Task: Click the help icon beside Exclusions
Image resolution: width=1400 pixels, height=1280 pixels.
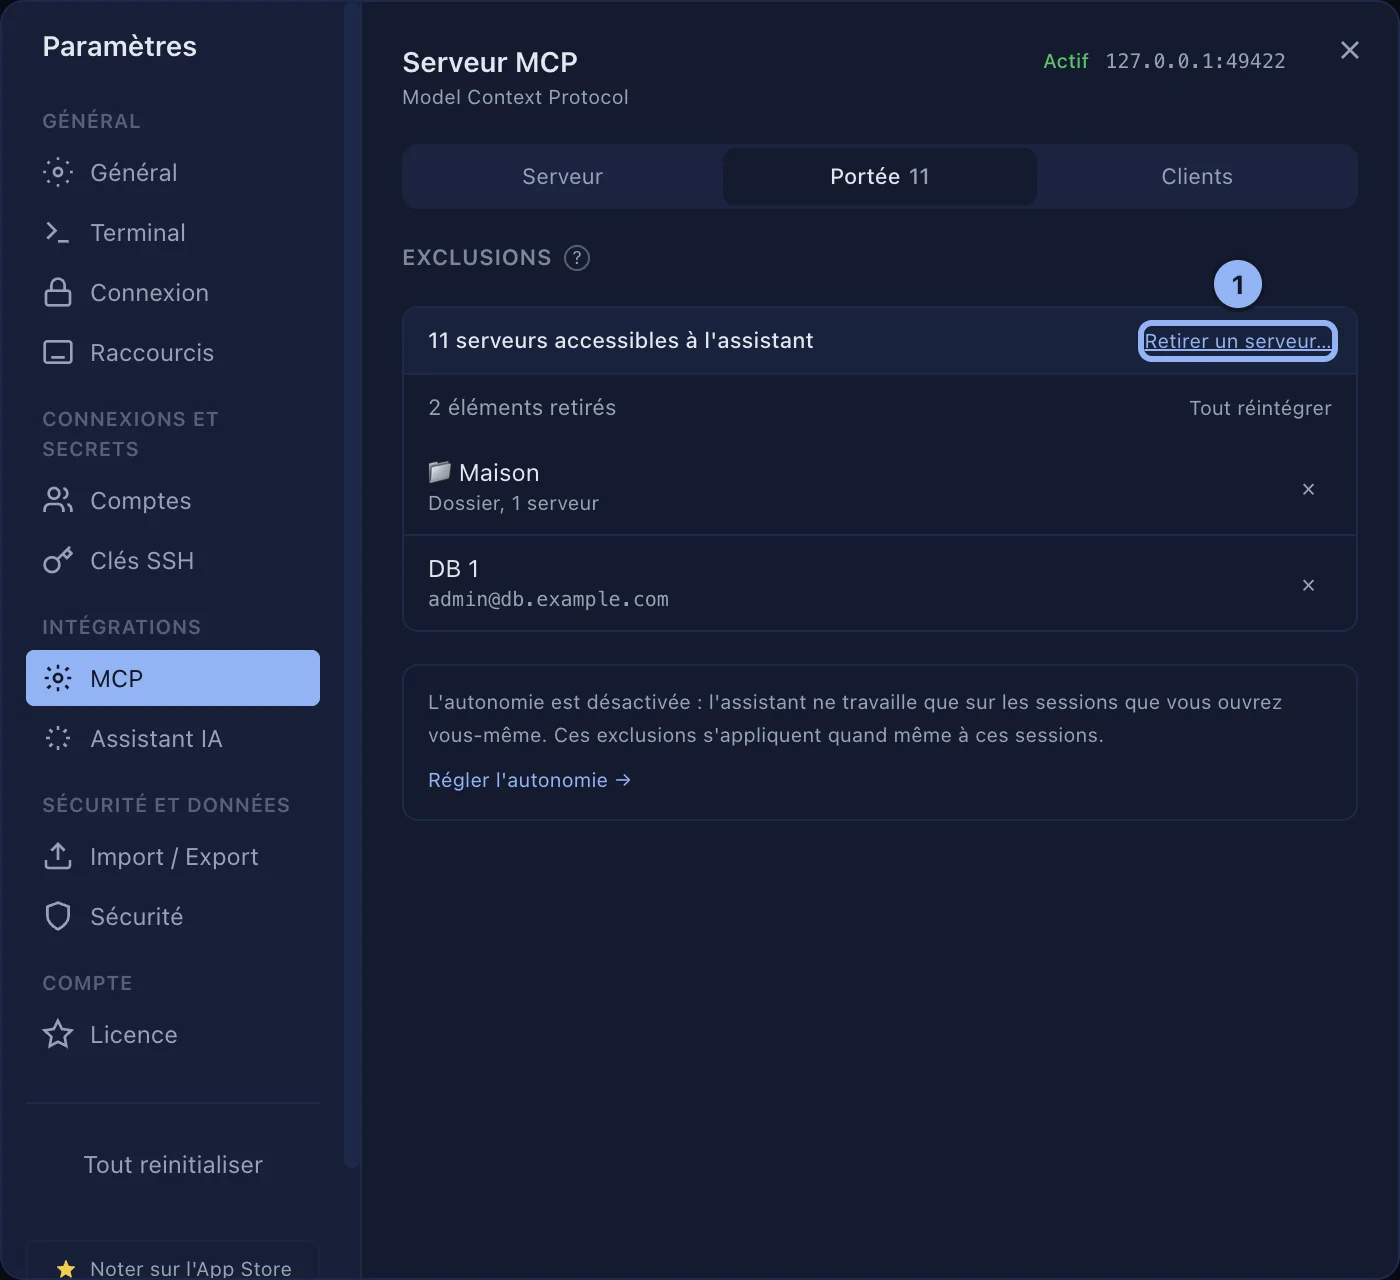Action: point(577,258)
